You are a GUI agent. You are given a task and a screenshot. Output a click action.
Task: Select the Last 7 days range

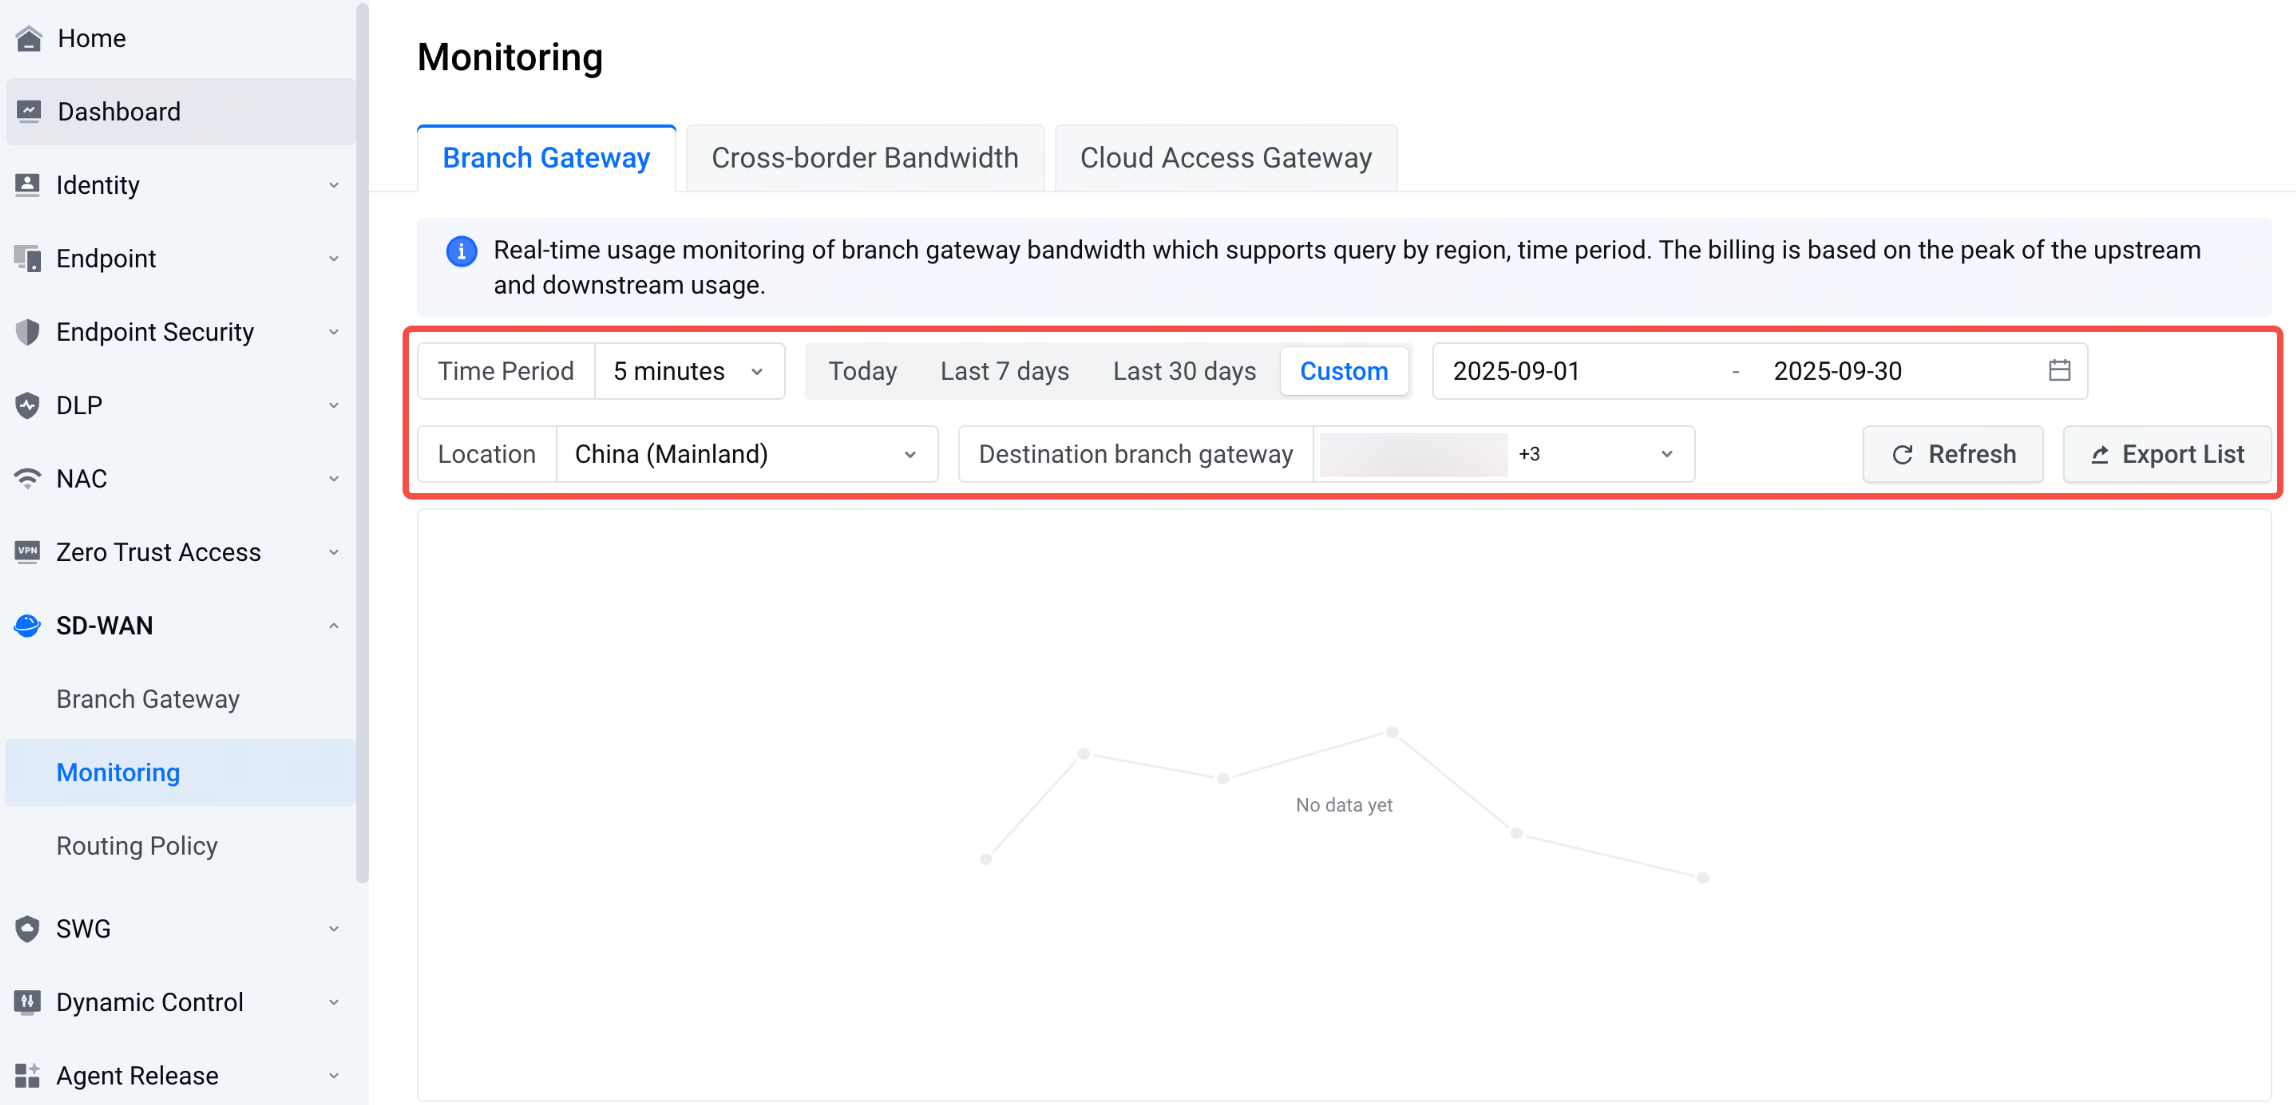click(x=1004, y=371)
